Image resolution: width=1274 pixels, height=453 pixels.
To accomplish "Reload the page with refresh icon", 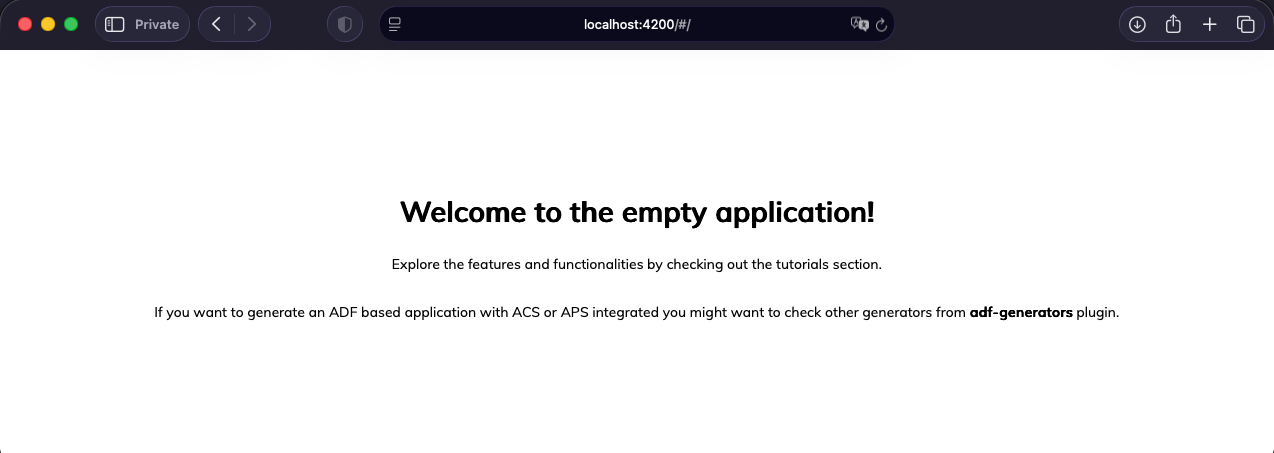I will (x=882, y=25).
